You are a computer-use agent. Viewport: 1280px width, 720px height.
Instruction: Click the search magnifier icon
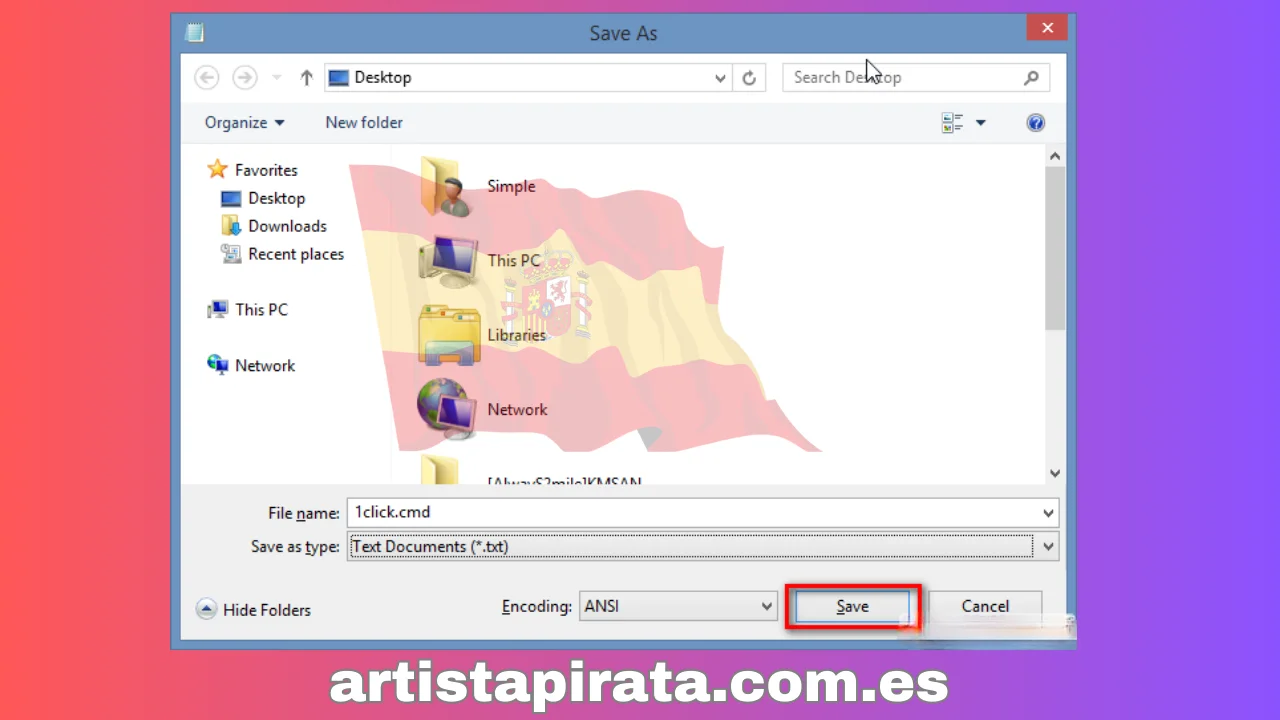pyautogui.click(x=1031, y=77)
